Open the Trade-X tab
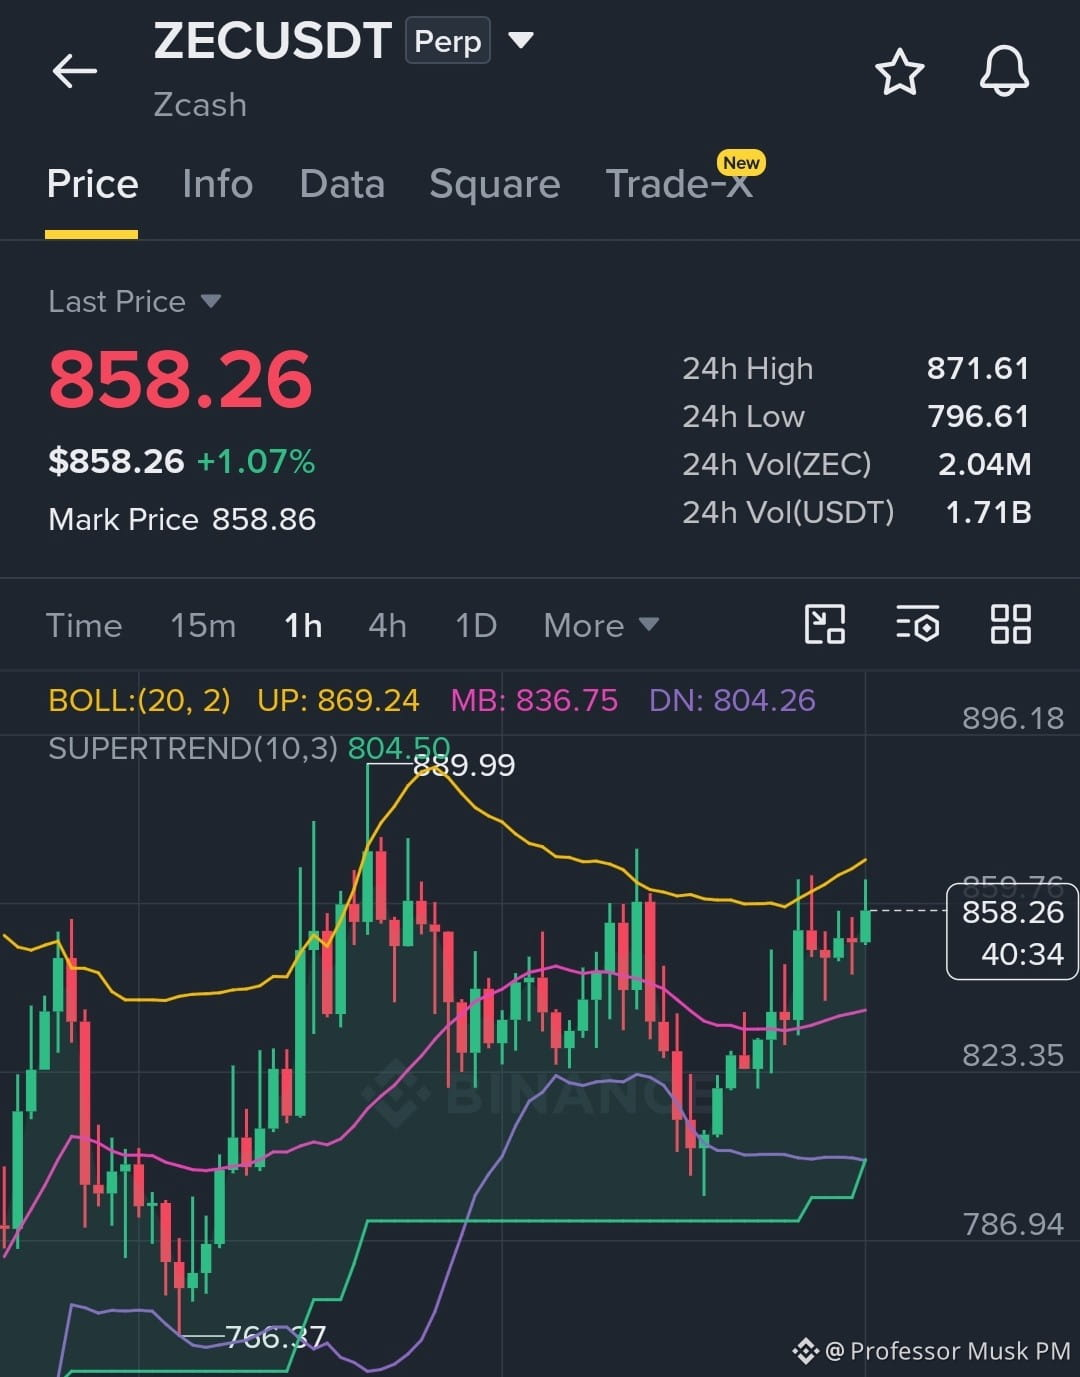The image size is (1080, 1377). [x=679, y=184]
